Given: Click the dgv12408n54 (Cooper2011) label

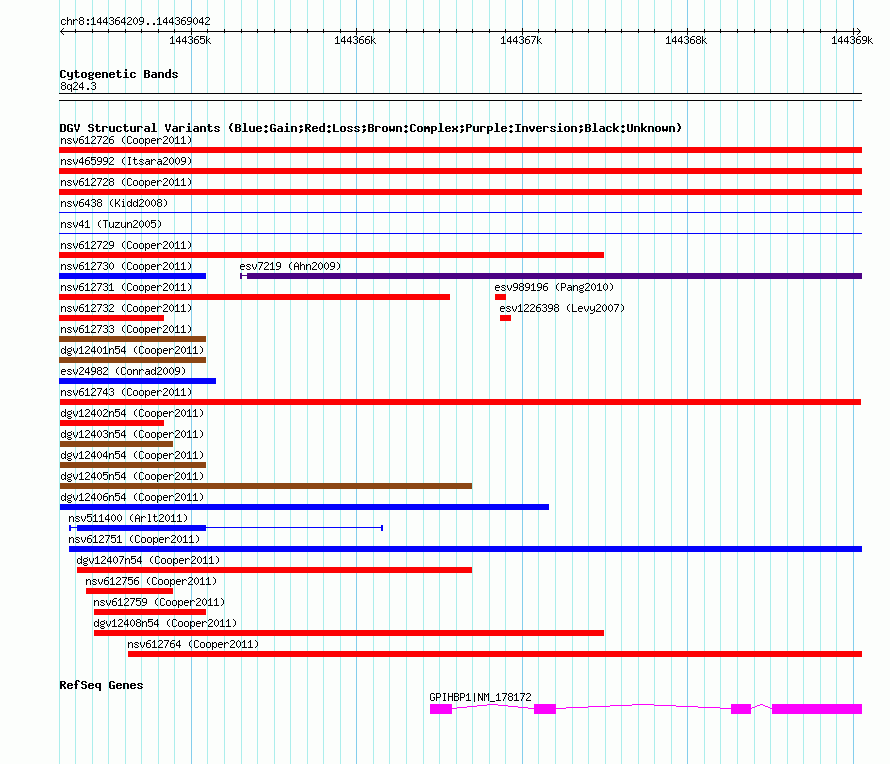Looking at the screenshot, I should 165,623.
